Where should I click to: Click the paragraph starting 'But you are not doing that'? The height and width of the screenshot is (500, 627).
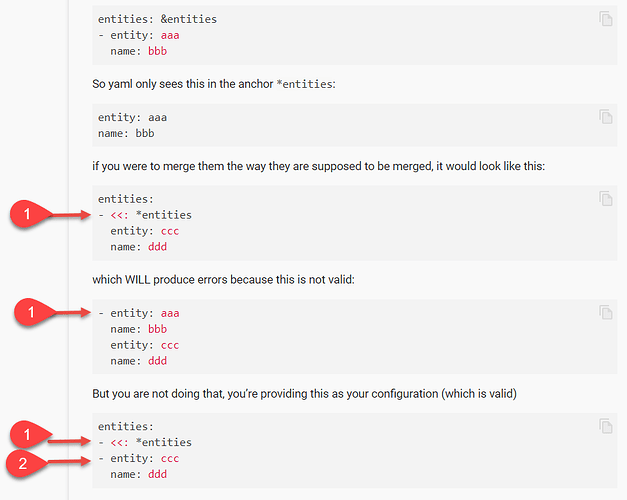pos(304,394)
